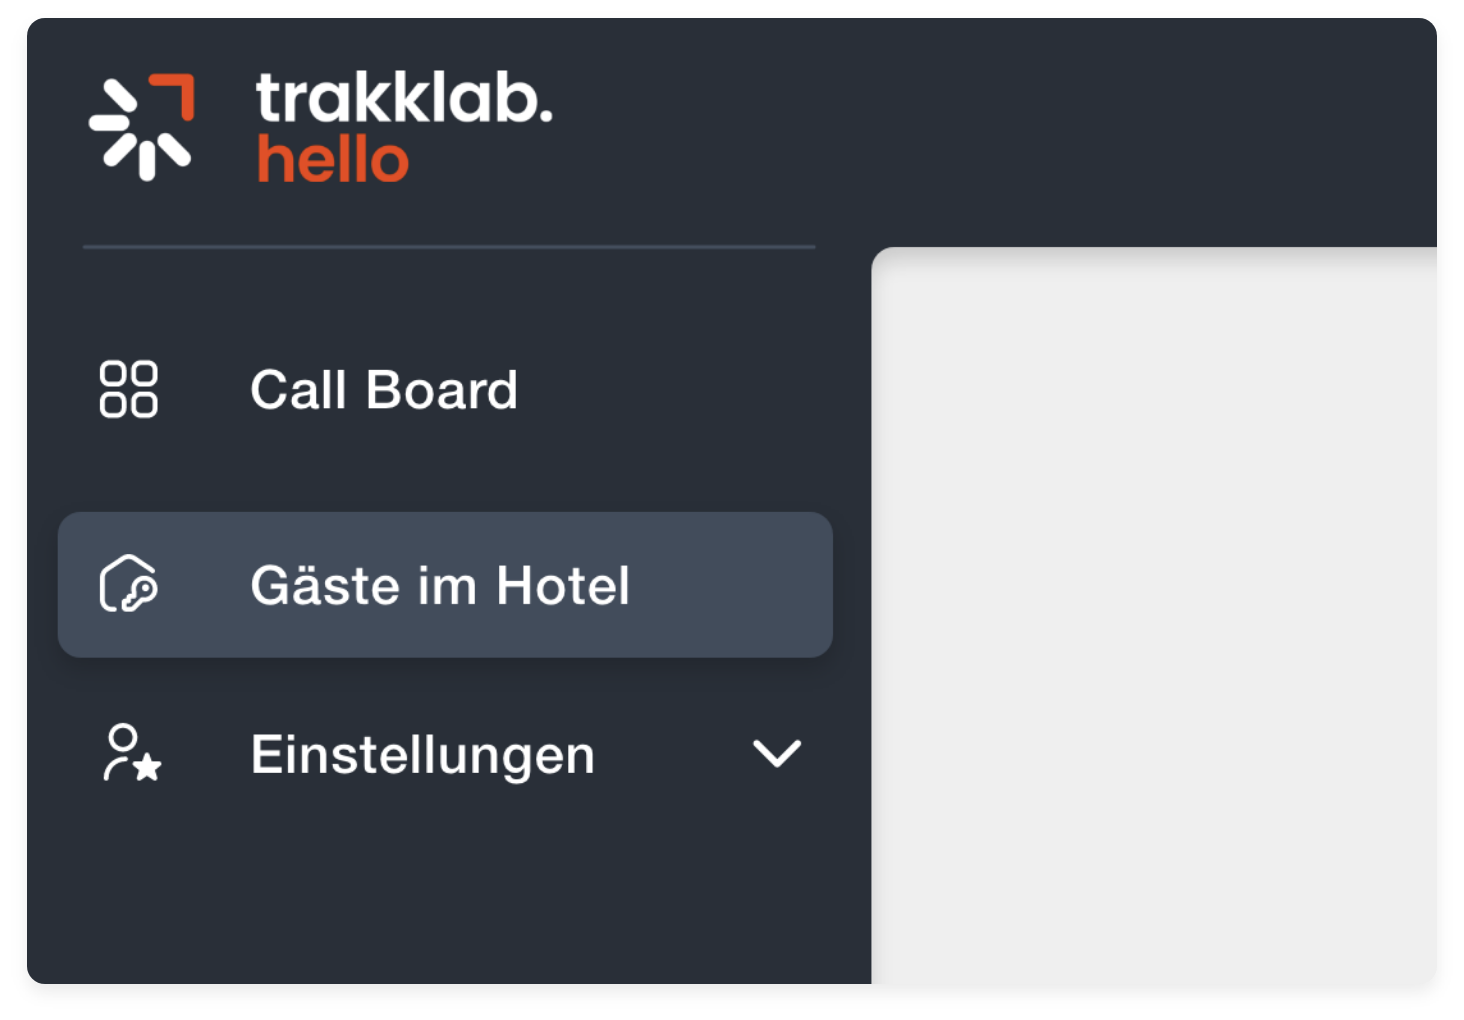Click the trakklab starburst logo icon

coord(141,127)
